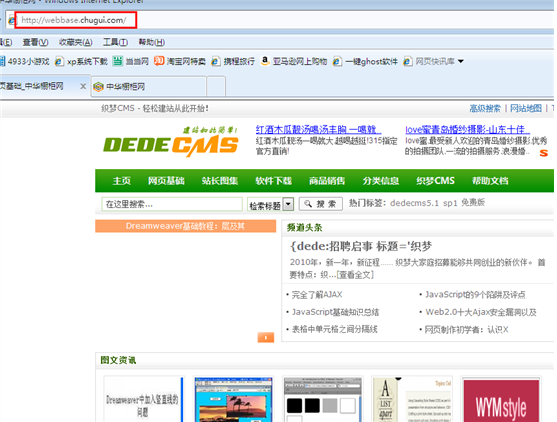
Task: Click the sp1 hot tag
Action: coord(450,203)
